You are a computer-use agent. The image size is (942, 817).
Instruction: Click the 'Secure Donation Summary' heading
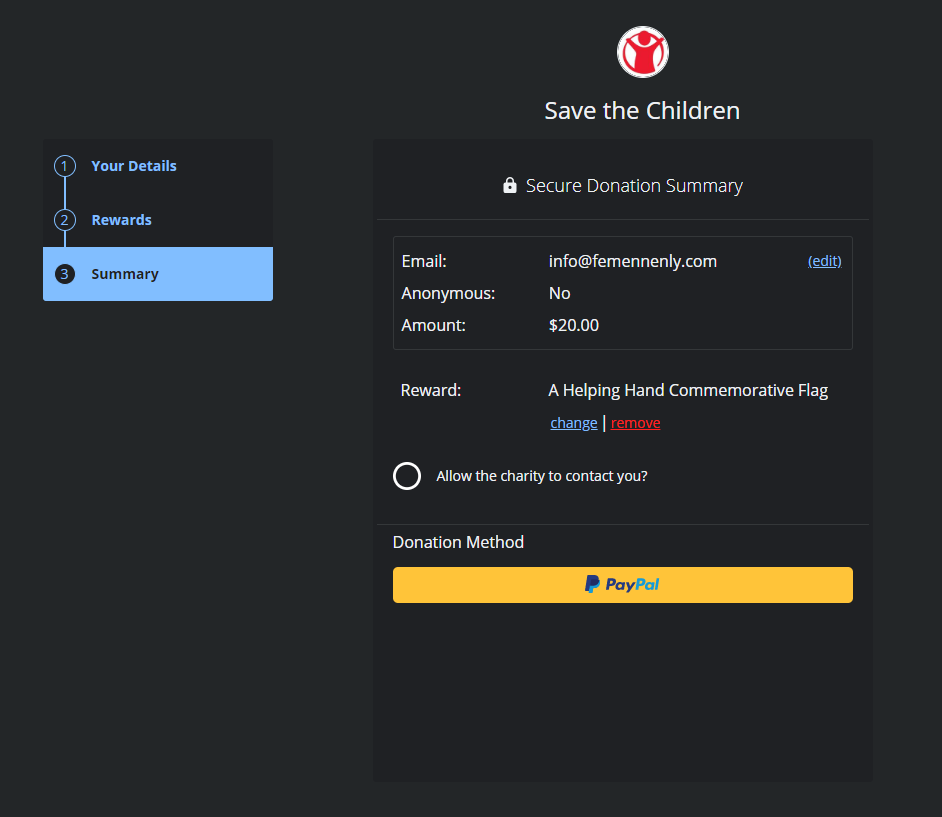634,186
